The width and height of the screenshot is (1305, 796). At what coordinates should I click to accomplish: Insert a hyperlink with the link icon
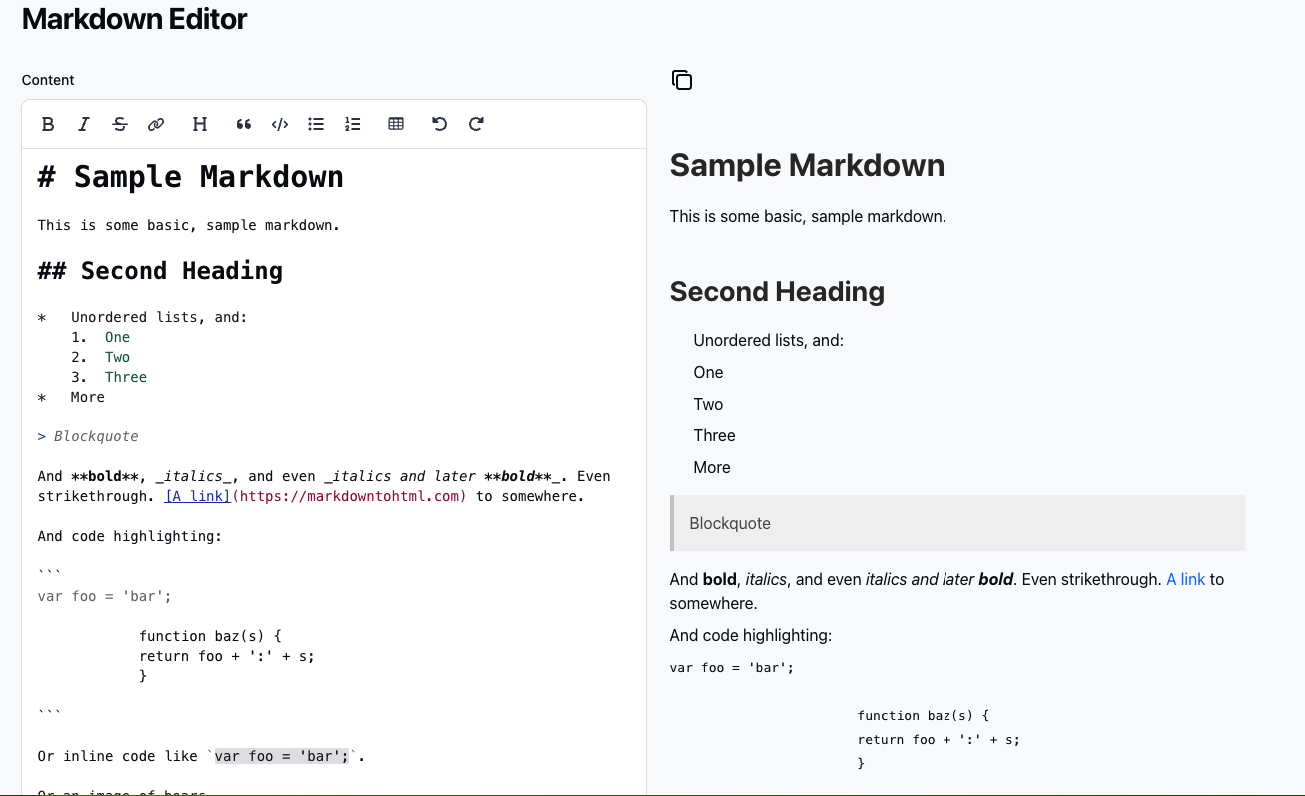[x=156, y=123]
